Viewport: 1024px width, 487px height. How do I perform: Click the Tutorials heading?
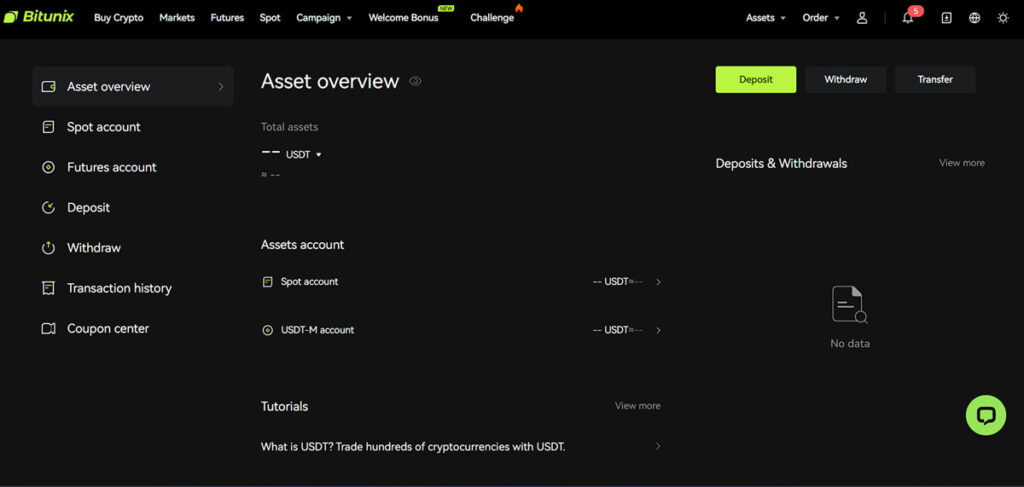pyautogui.click(x=285, y=406)
